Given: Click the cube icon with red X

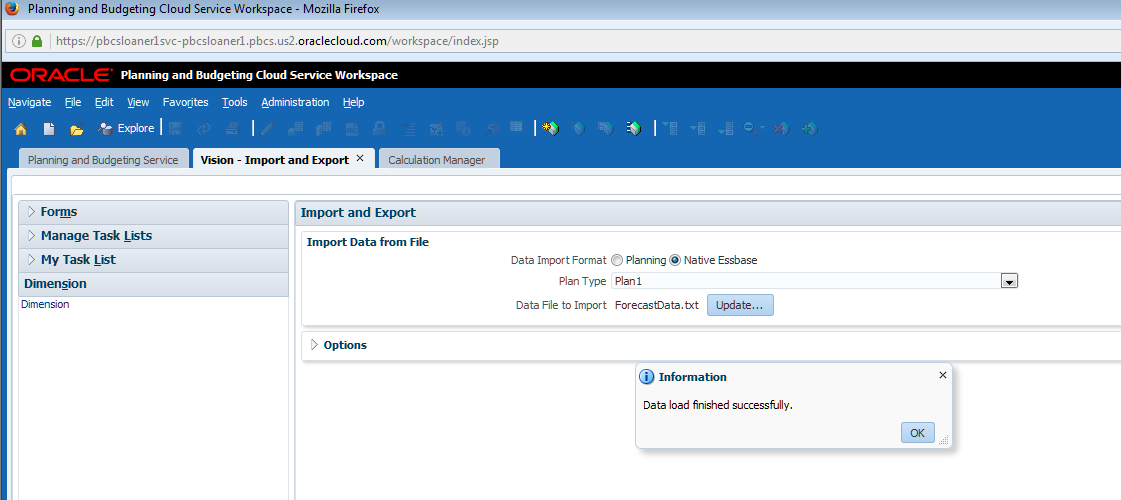Looking at the screenshot, I should coord(781,129).
